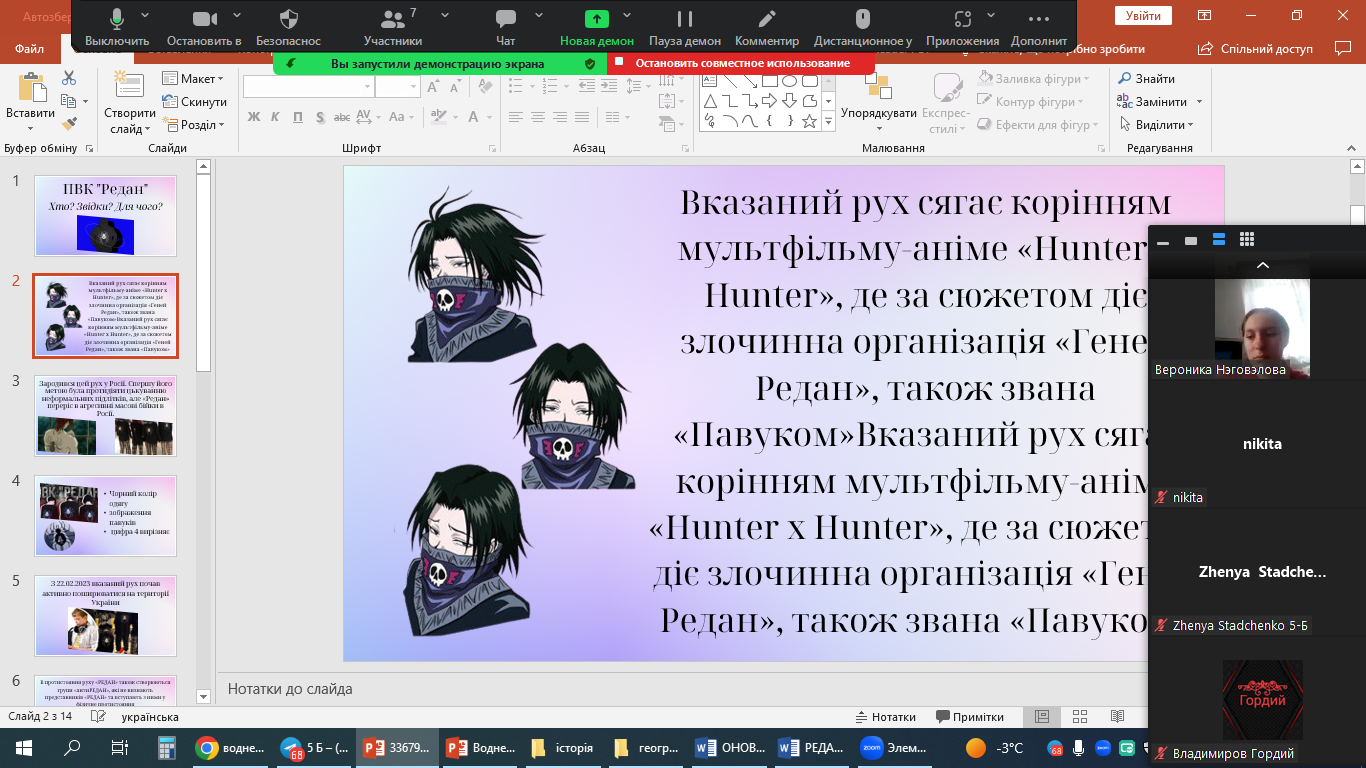Select slide 4 thumbnail
The image size is (1366, 768).
tap(105, 515)
